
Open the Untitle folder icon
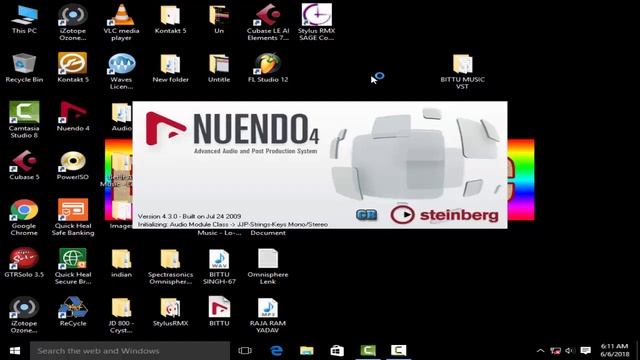click(x=219, y=68)
